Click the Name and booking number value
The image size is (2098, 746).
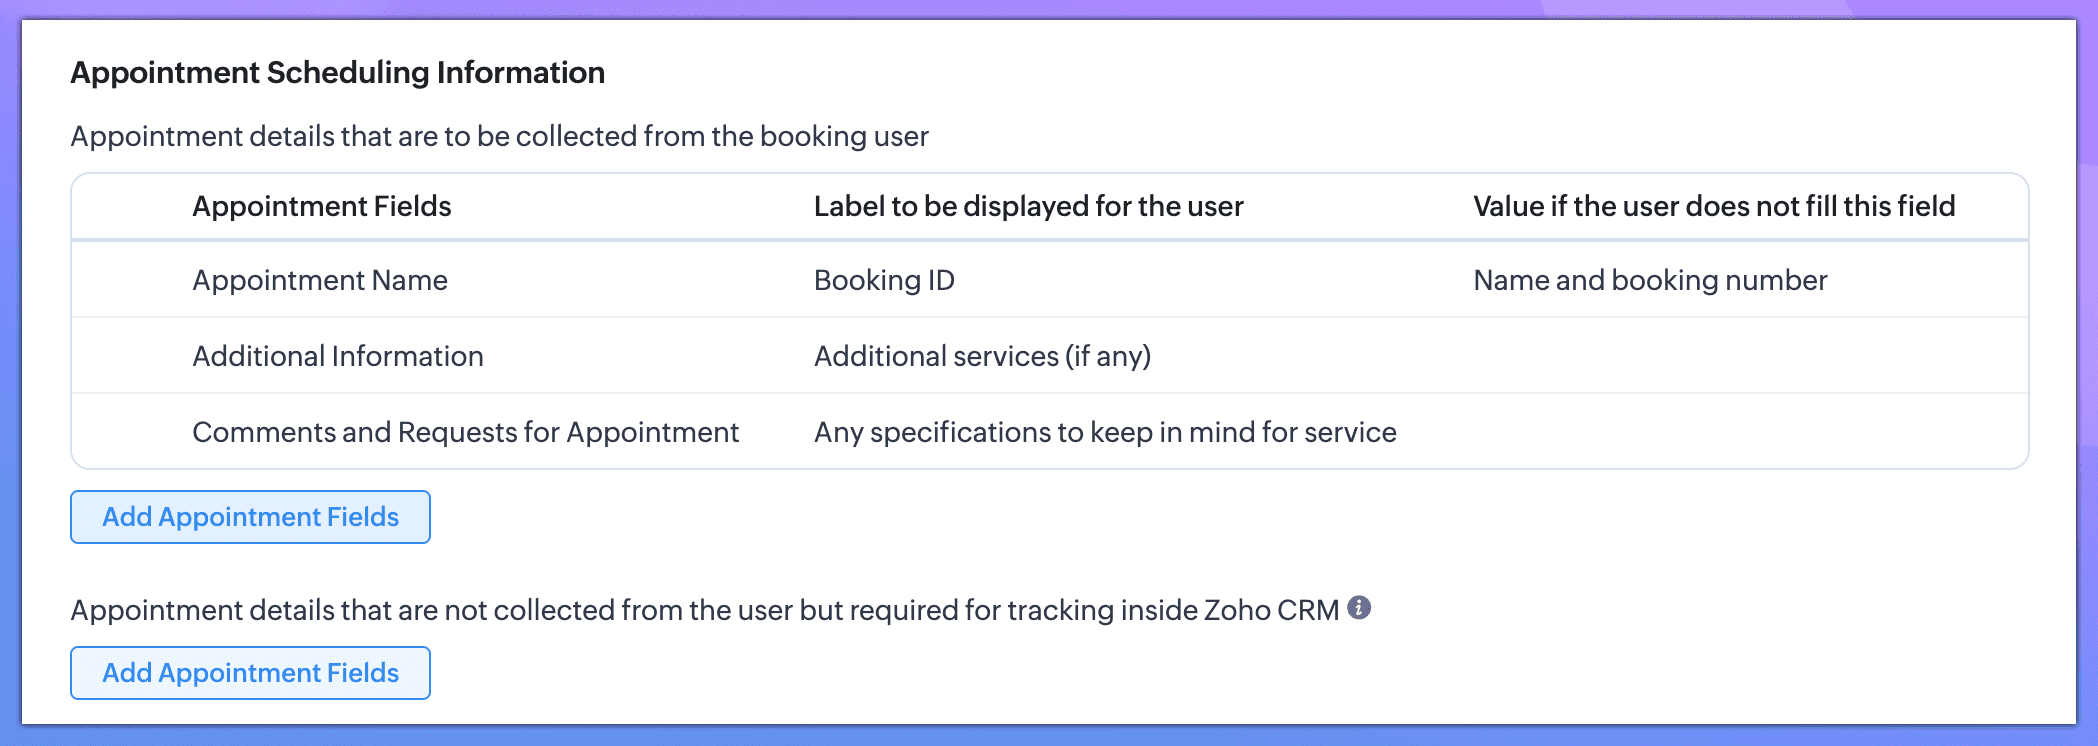pyautogui.click(x=1650, y=280)
